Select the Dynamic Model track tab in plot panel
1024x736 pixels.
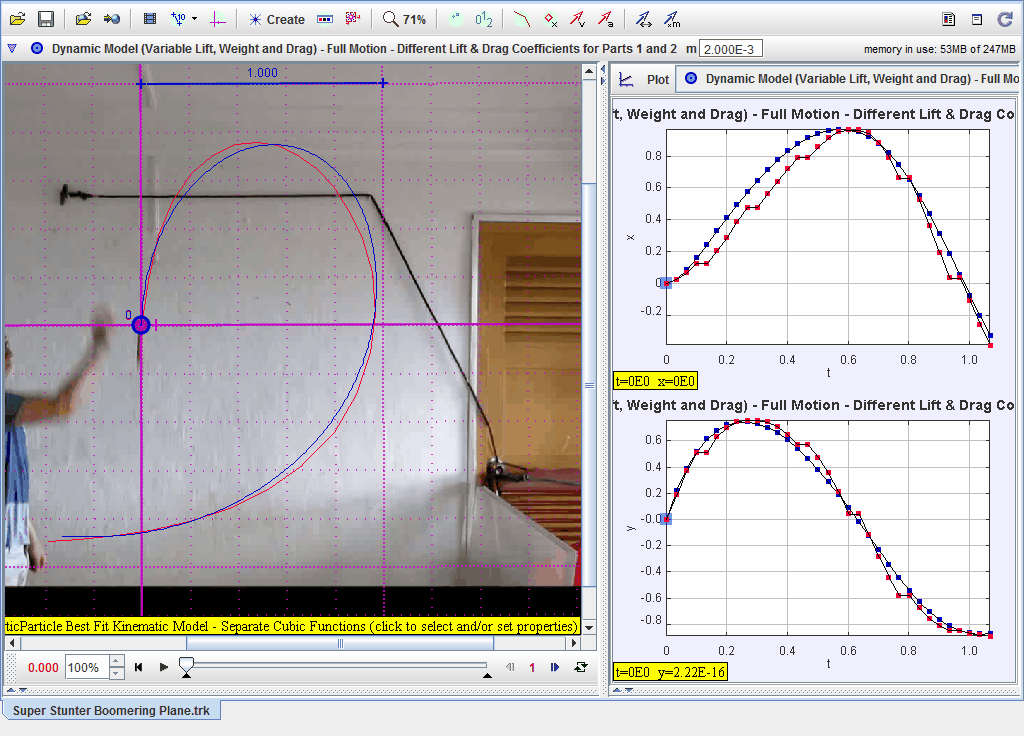[850, 79]
